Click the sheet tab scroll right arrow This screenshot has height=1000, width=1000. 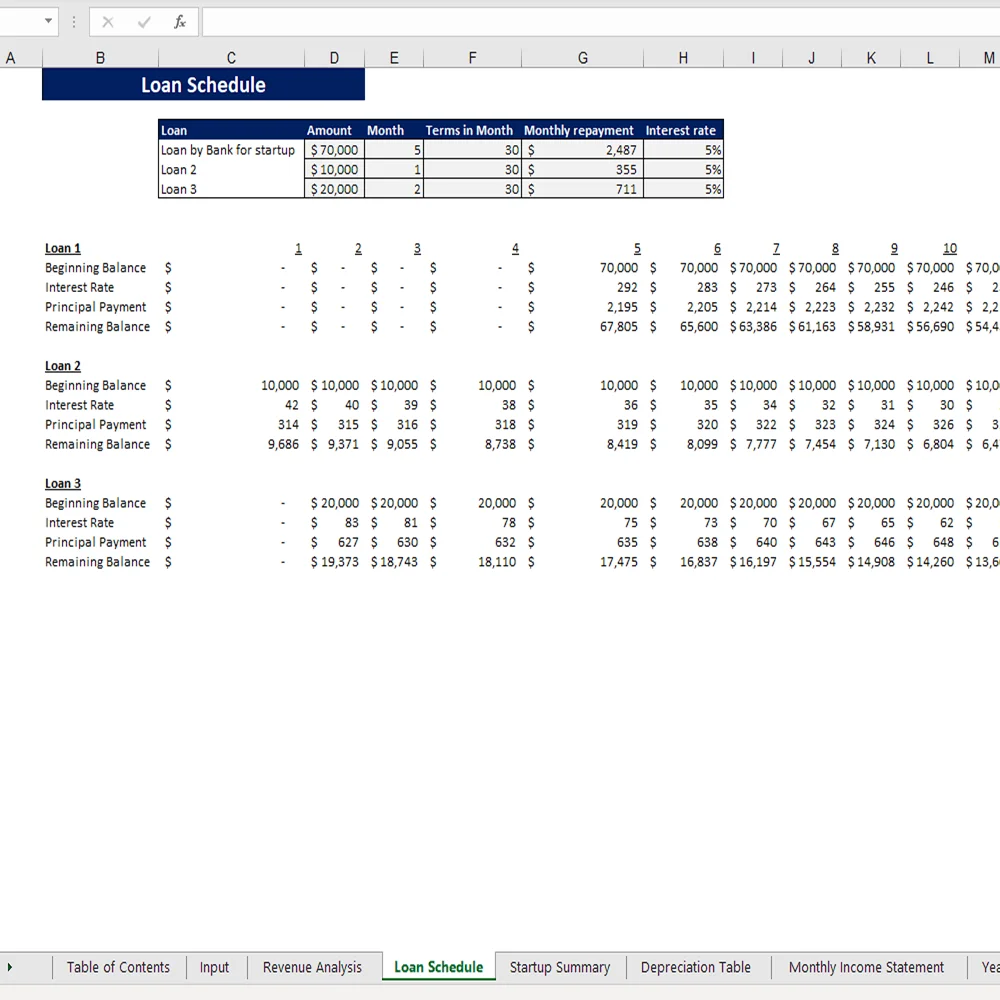(x=10, y=967)
